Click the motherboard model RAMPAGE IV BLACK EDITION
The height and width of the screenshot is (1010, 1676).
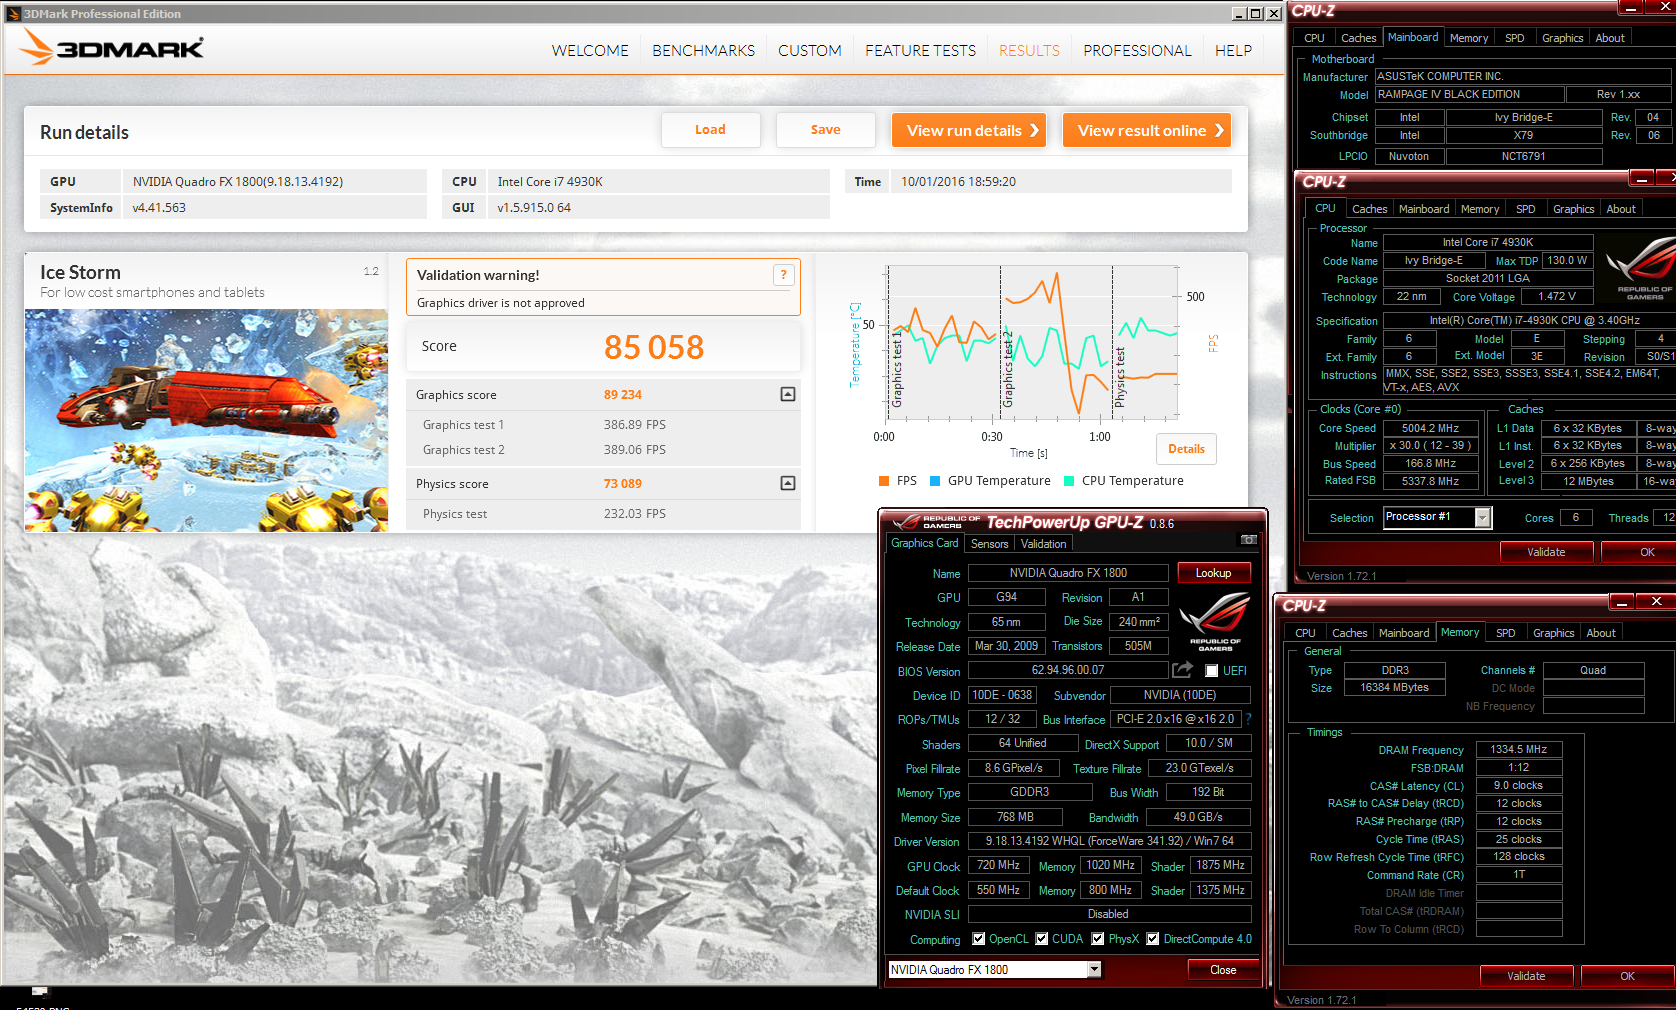pyautogui.click(x=1468, y=94)
